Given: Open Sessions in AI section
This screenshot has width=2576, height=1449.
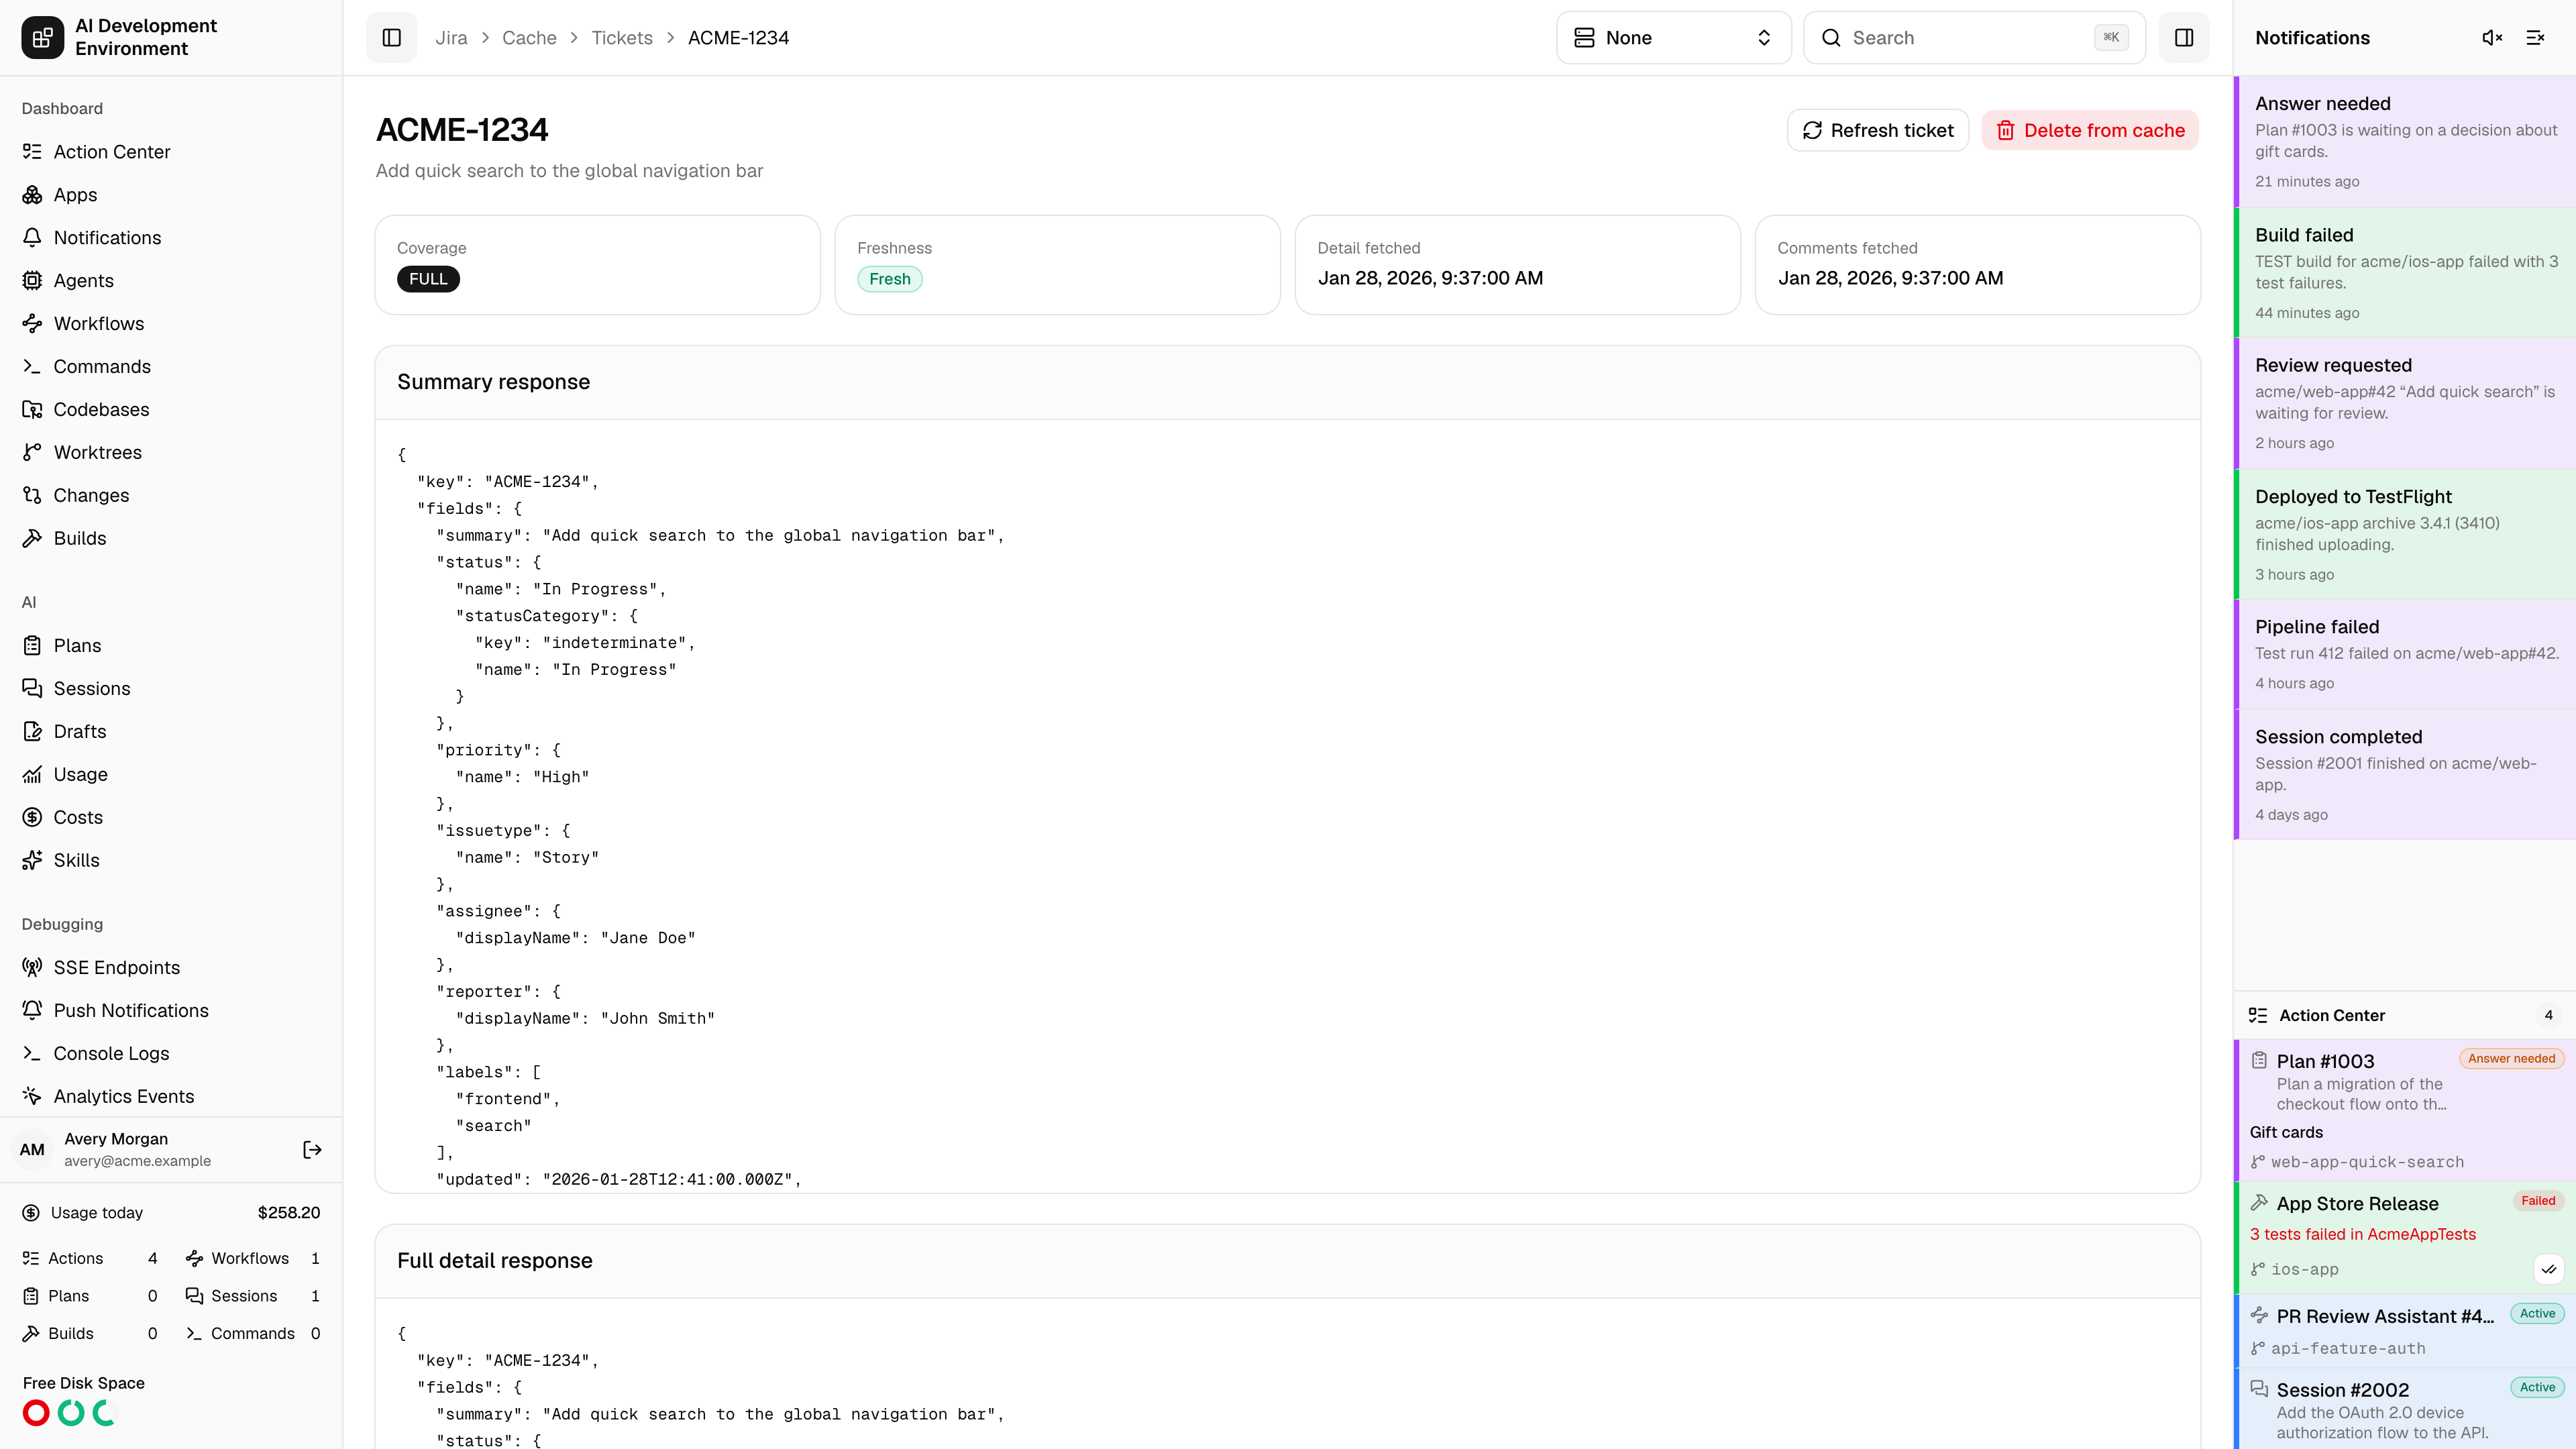Looking at the screenshot, I should [x=171, y=689].
